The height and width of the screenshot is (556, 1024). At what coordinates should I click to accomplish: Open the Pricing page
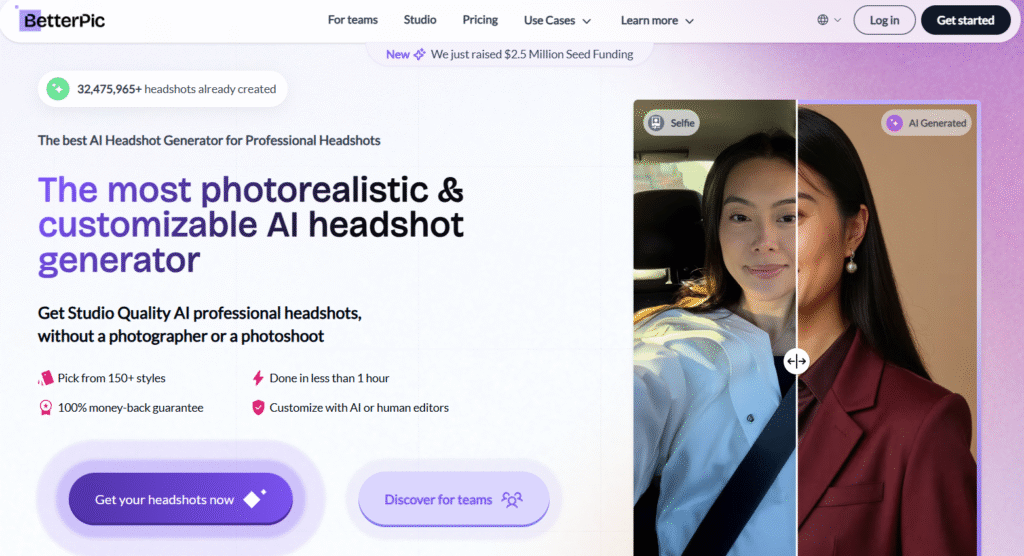tap(480, 20)
